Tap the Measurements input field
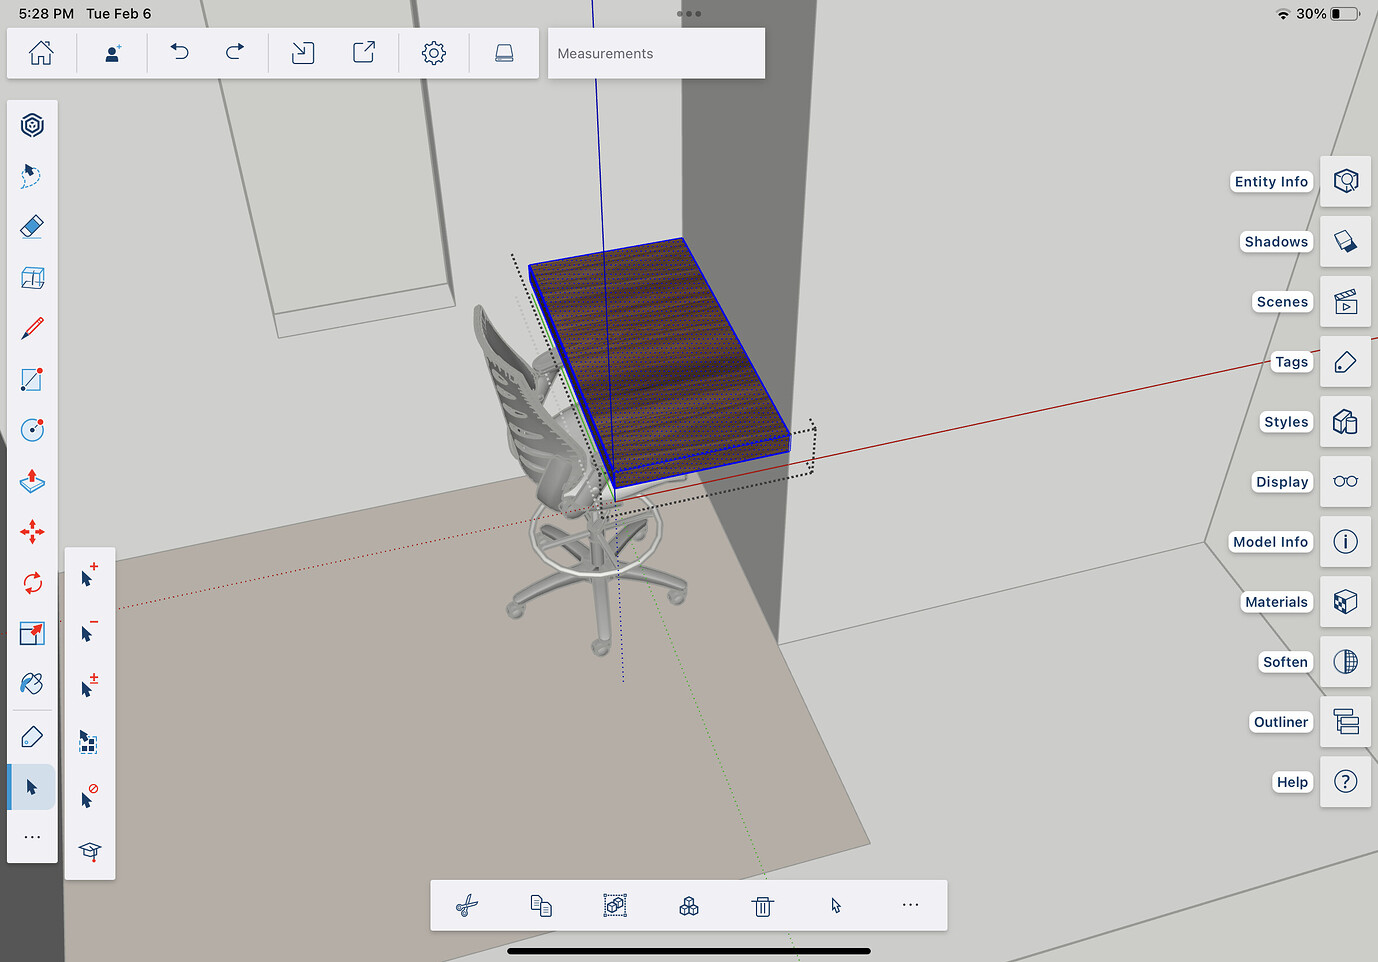 click(x=655, y=53)
